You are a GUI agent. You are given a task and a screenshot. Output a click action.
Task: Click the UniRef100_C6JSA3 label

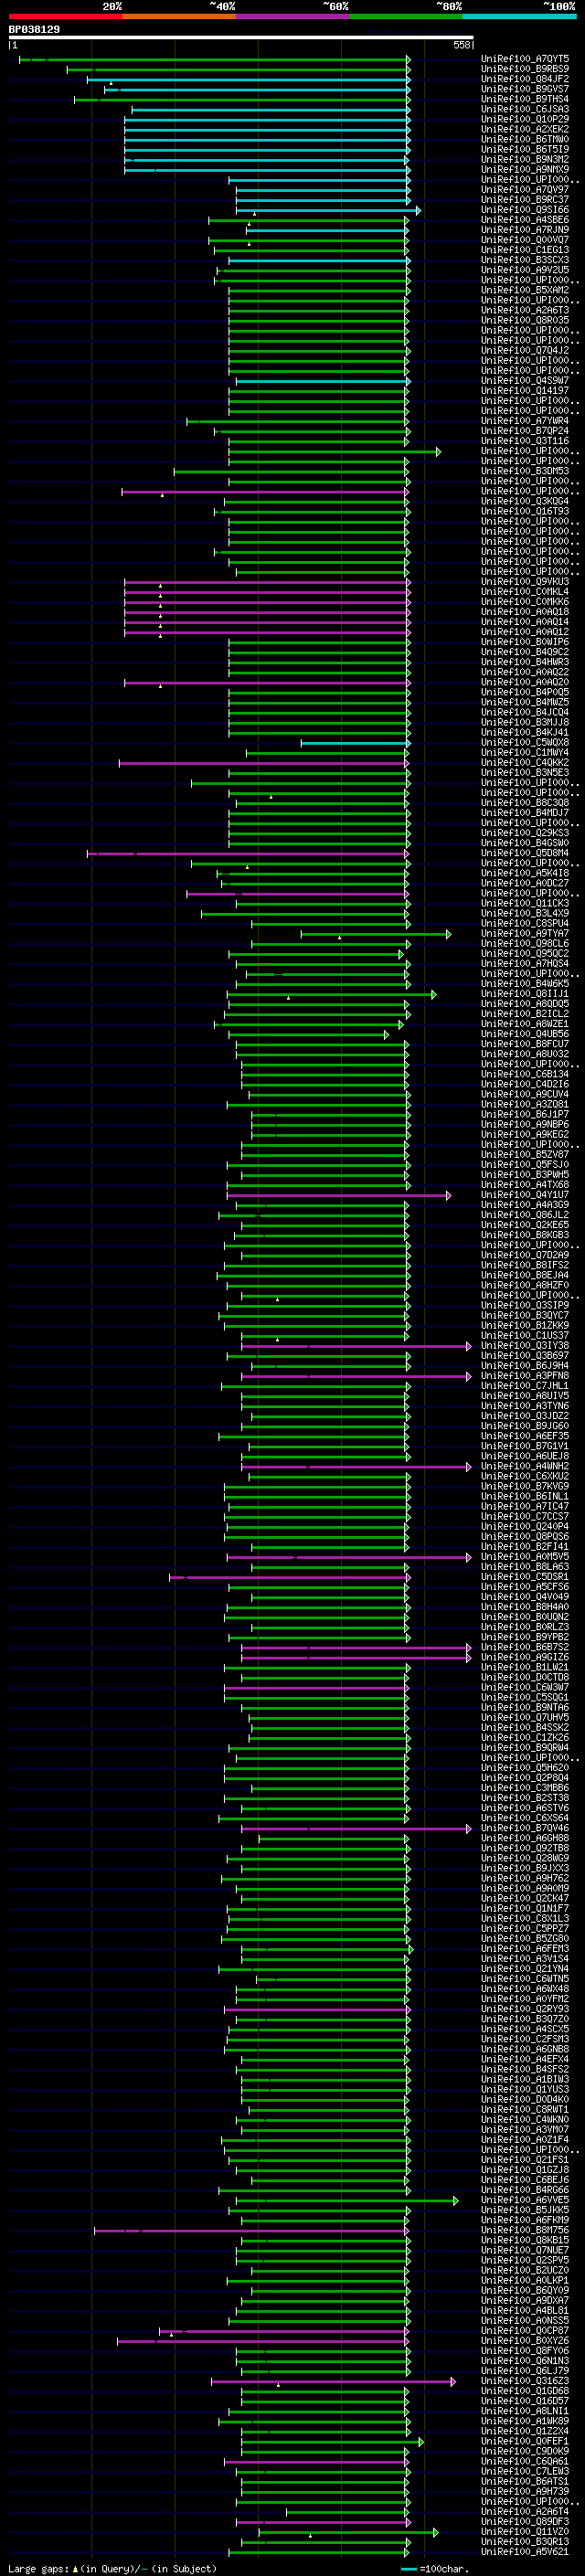525,109
